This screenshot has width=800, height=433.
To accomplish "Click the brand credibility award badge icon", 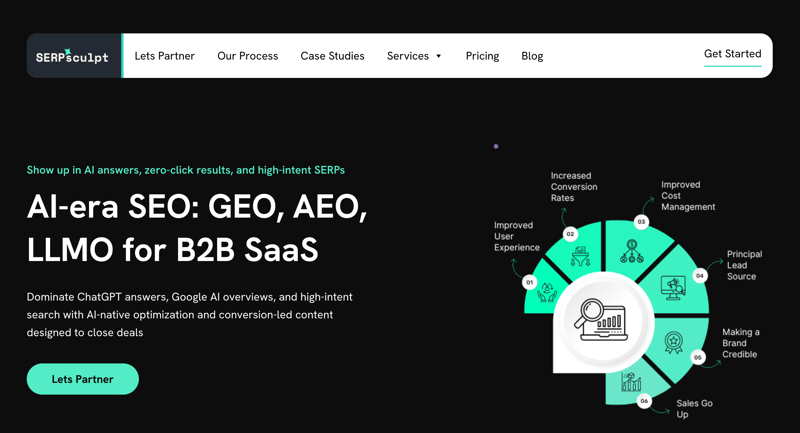I will pyautogui.click(x=674, y=343).
